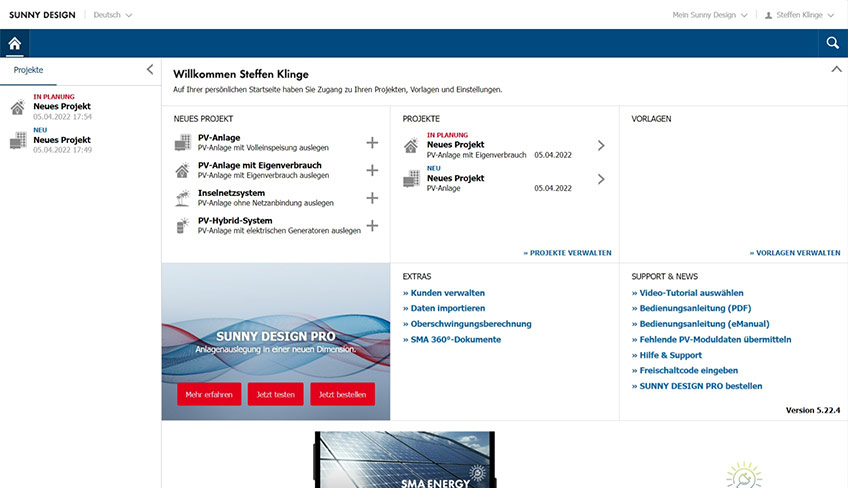Add PV-Hybrid-System with plus icon
This screenshot has width=848, height=488.
pyautogui.click(x=372, y=226)
